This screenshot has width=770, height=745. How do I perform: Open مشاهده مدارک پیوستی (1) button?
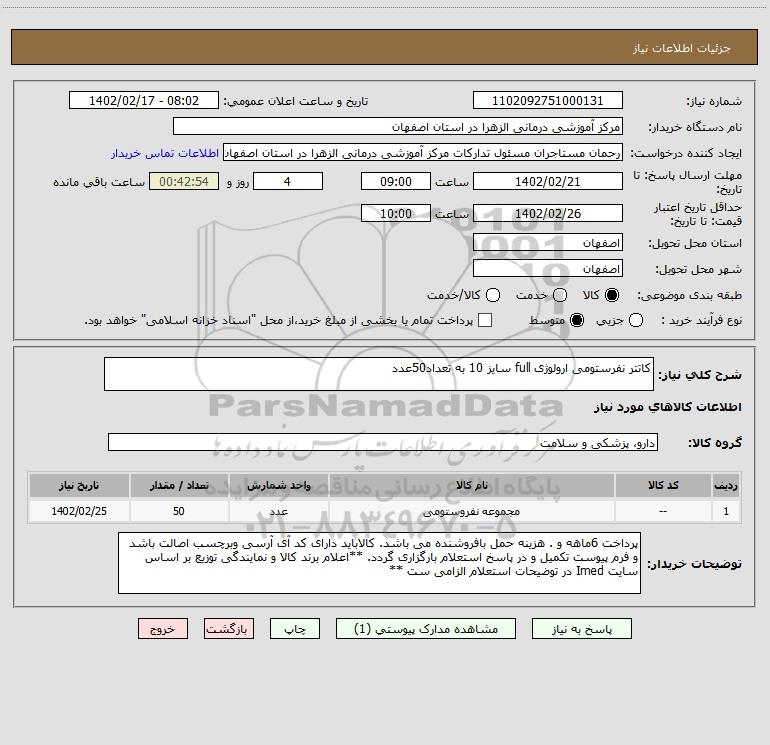[x=426, y=629]
